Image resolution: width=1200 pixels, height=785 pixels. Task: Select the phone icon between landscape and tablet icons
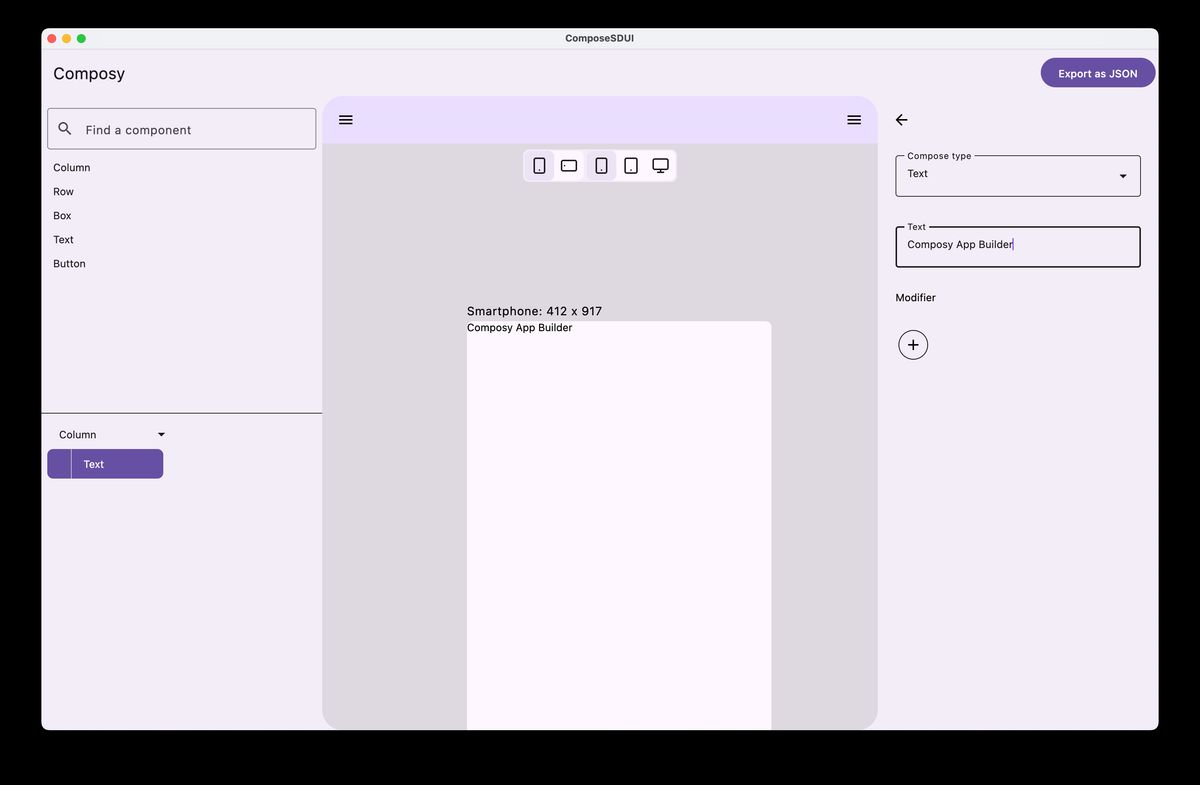point(601,166)
